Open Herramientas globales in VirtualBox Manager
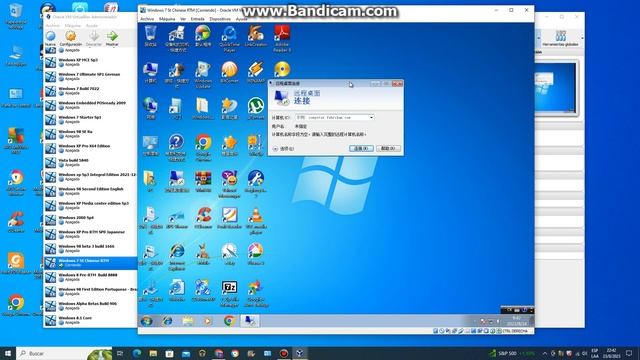 [560, 38]
